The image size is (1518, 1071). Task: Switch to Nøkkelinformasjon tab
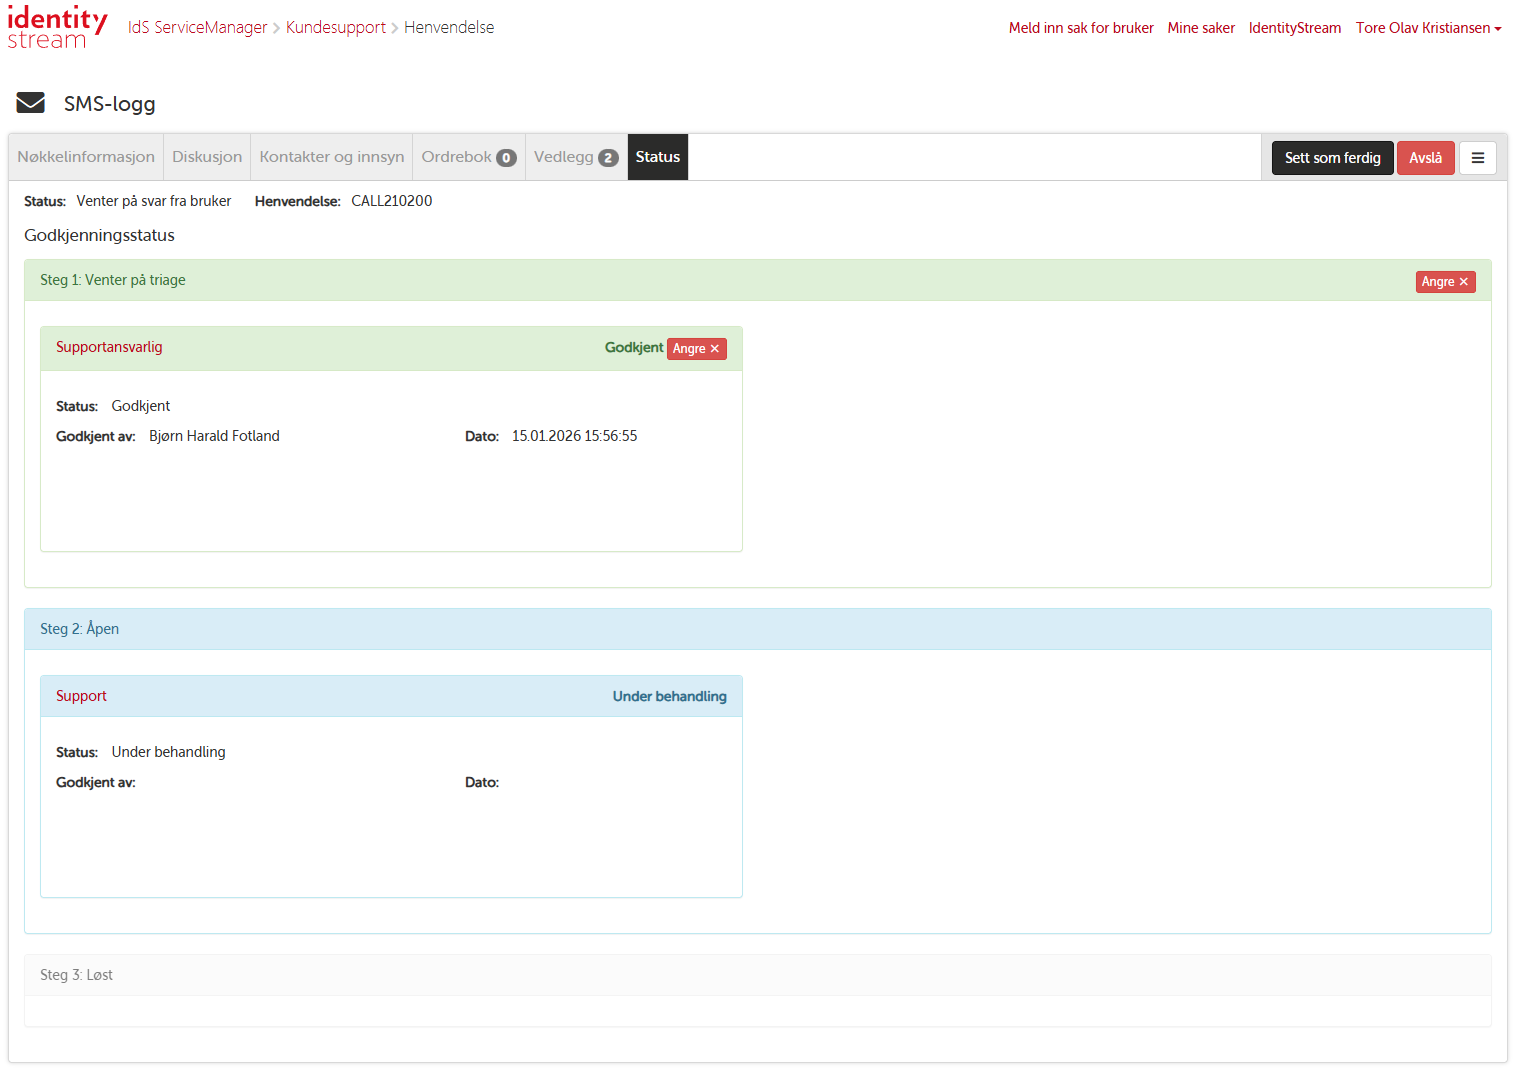[86, 157]
